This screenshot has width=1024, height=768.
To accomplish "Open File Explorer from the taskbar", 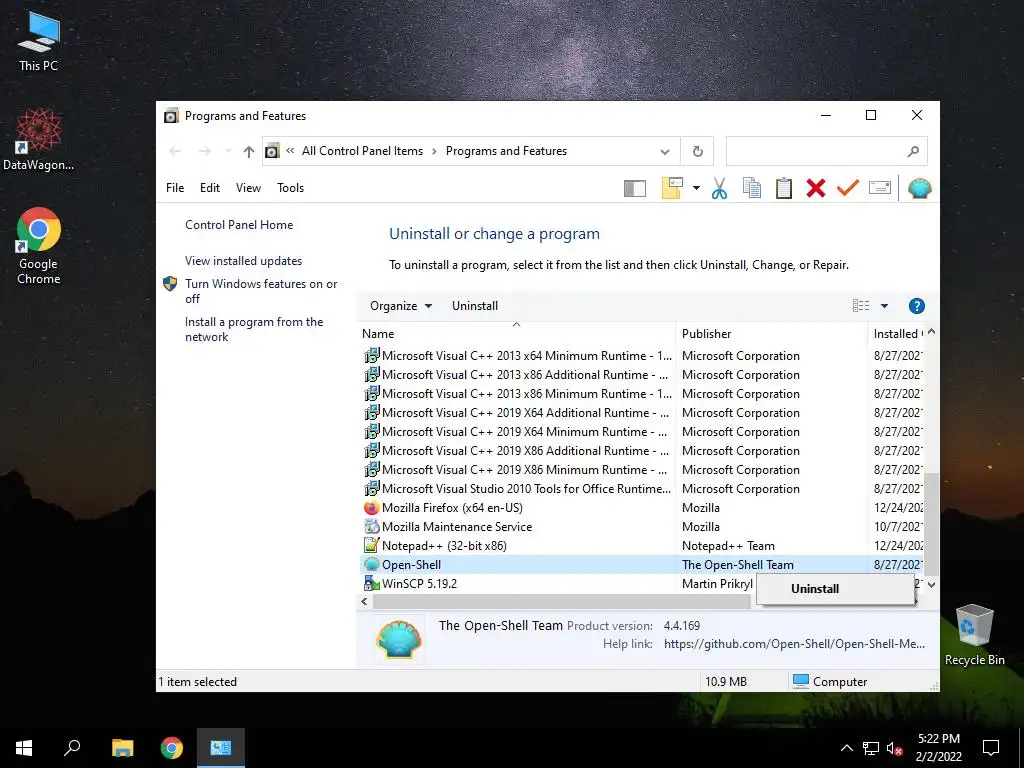I will (122, 748).
